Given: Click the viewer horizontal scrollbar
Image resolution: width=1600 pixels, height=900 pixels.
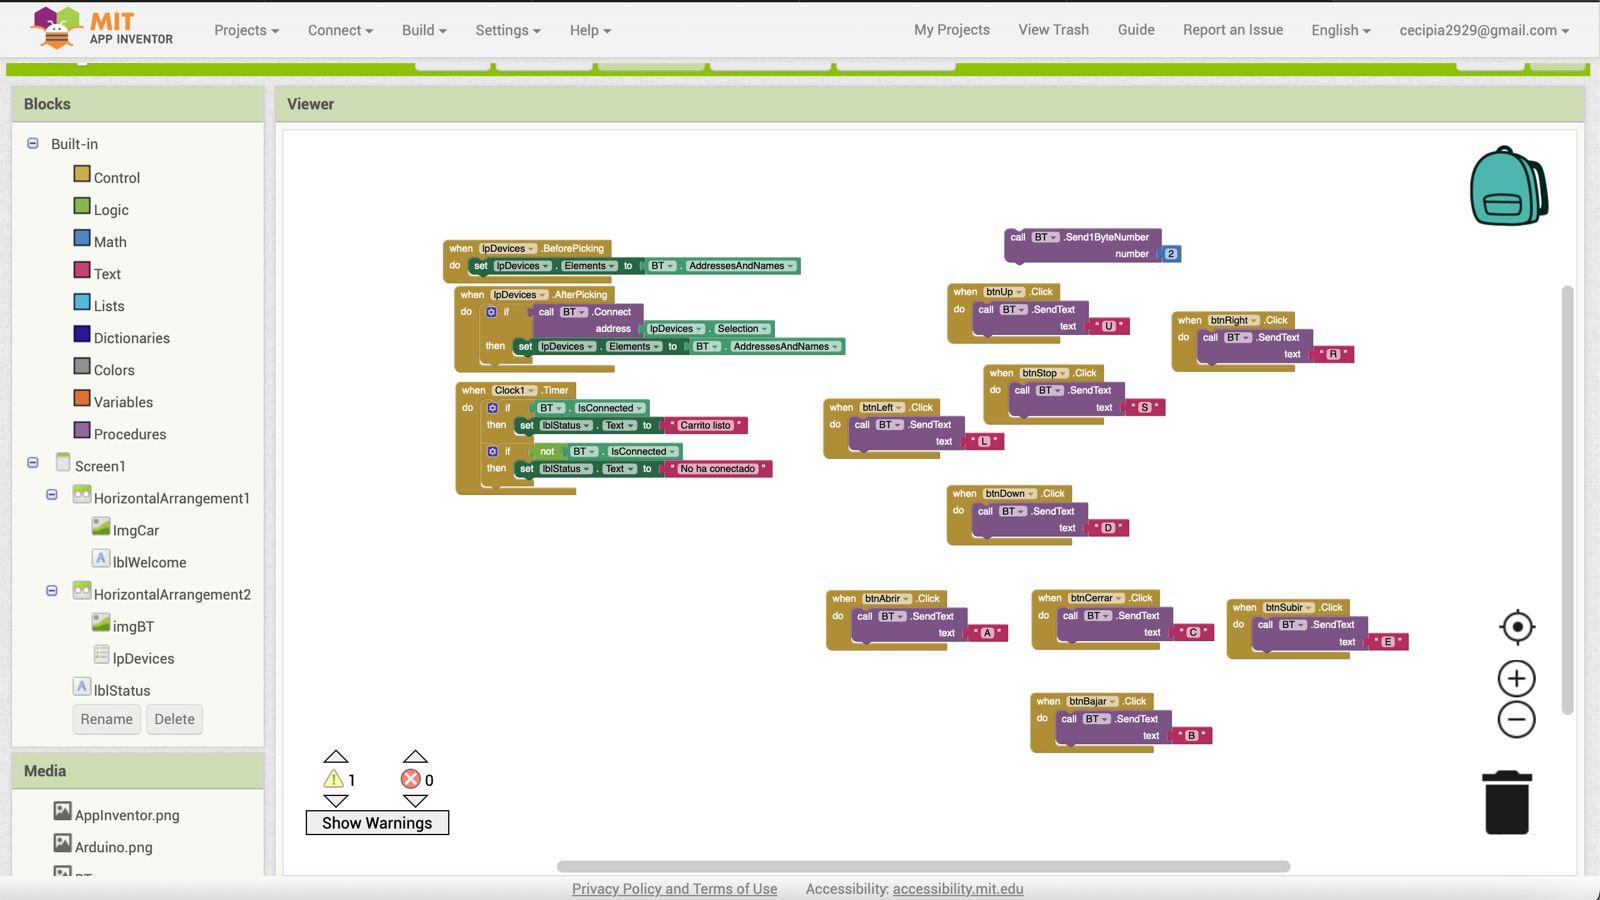Looking at the screenshot, I should tap(923, 866).
